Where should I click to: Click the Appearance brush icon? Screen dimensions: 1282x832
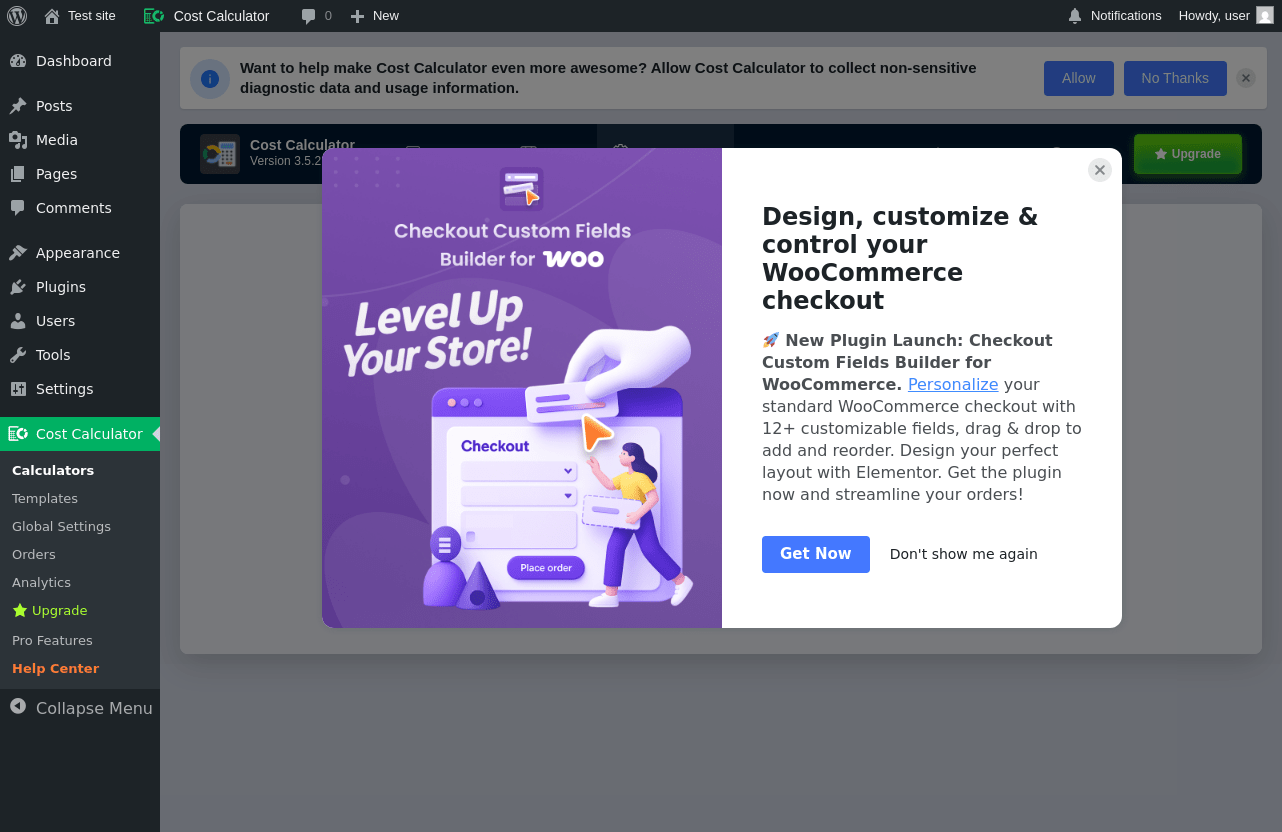pyautogui.click(x=18, y=253)
